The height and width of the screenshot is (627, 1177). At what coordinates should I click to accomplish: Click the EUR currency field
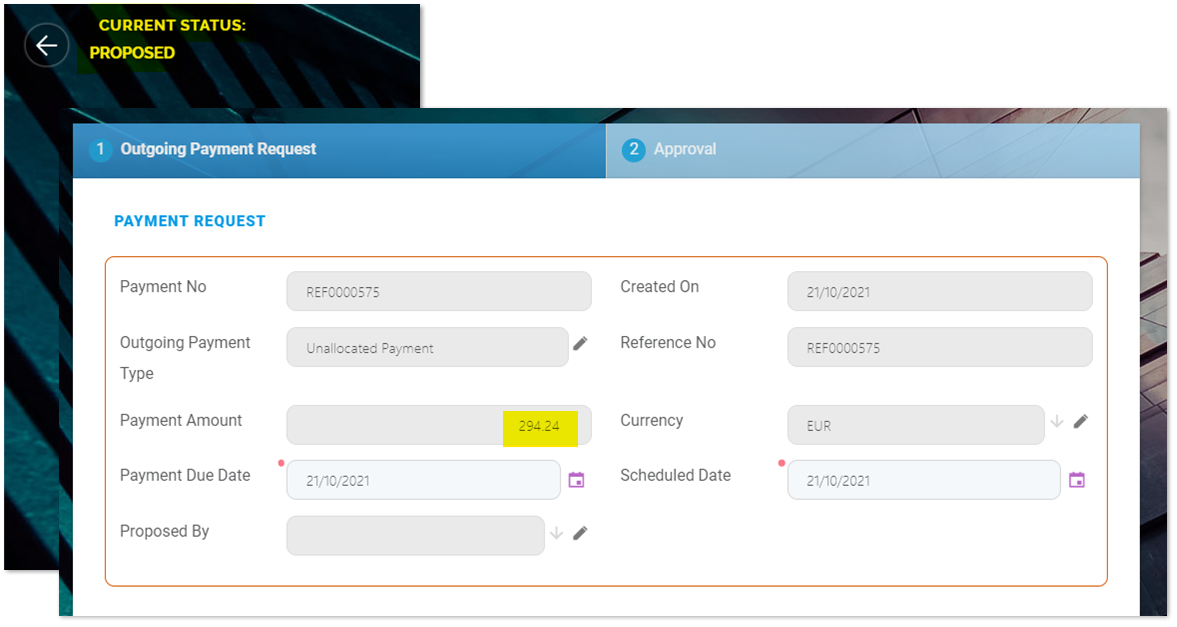click(915, 425)
